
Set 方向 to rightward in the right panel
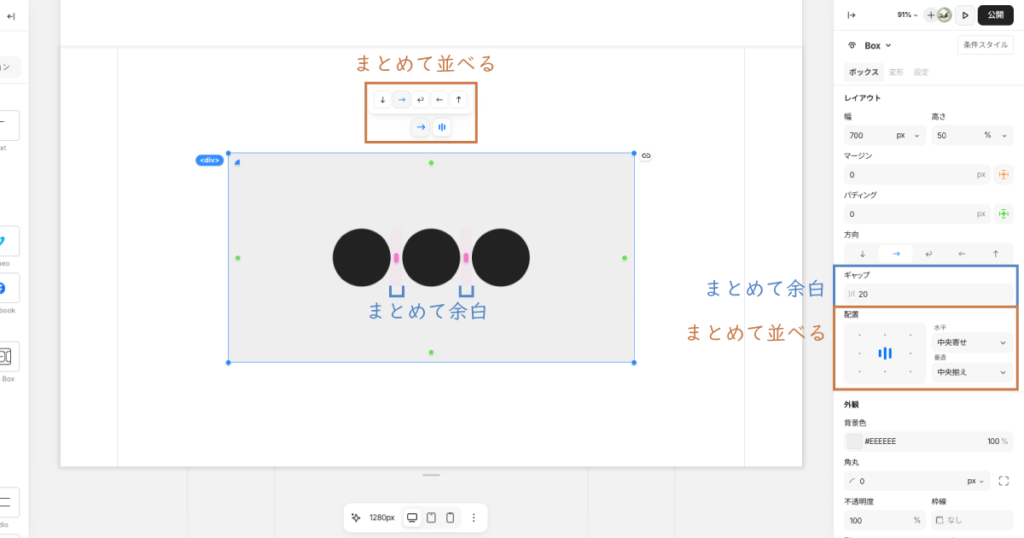pyautogui.click(x=896, y=254)
